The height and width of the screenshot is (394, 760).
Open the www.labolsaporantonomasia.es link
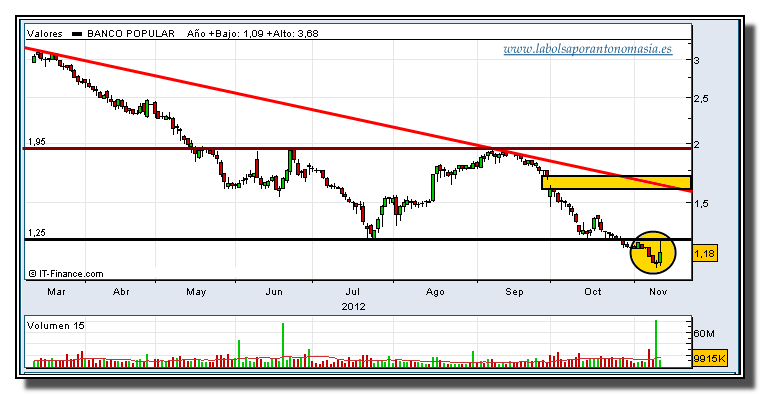tap(587, 49)
